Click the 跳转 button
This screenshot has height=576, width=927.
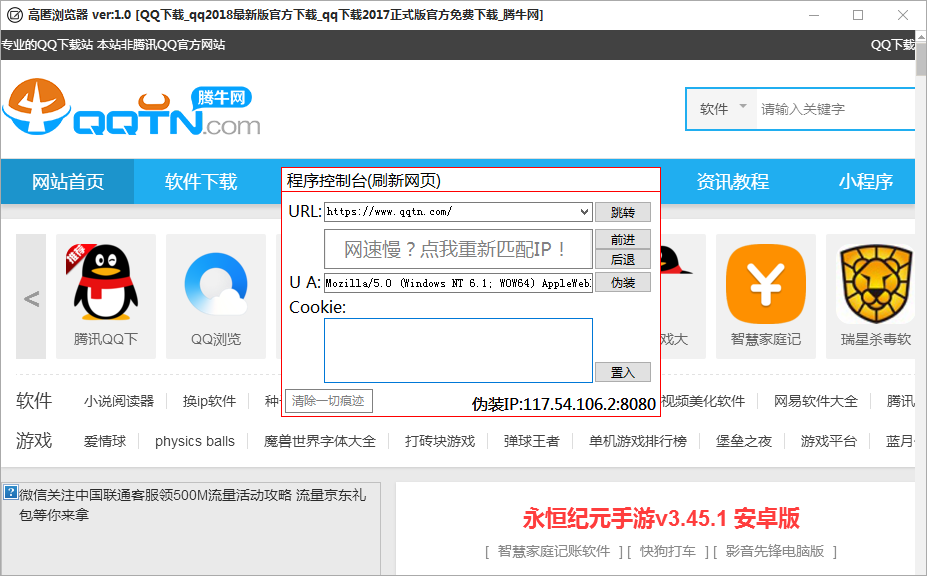623,212
